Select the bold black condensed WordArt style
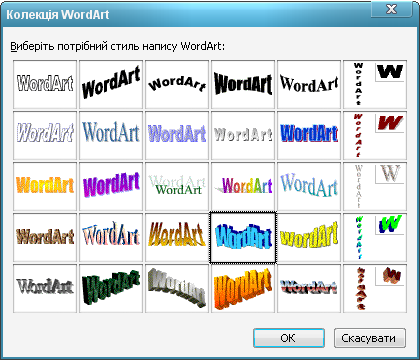Screen dimensions: 420x360 243,84
